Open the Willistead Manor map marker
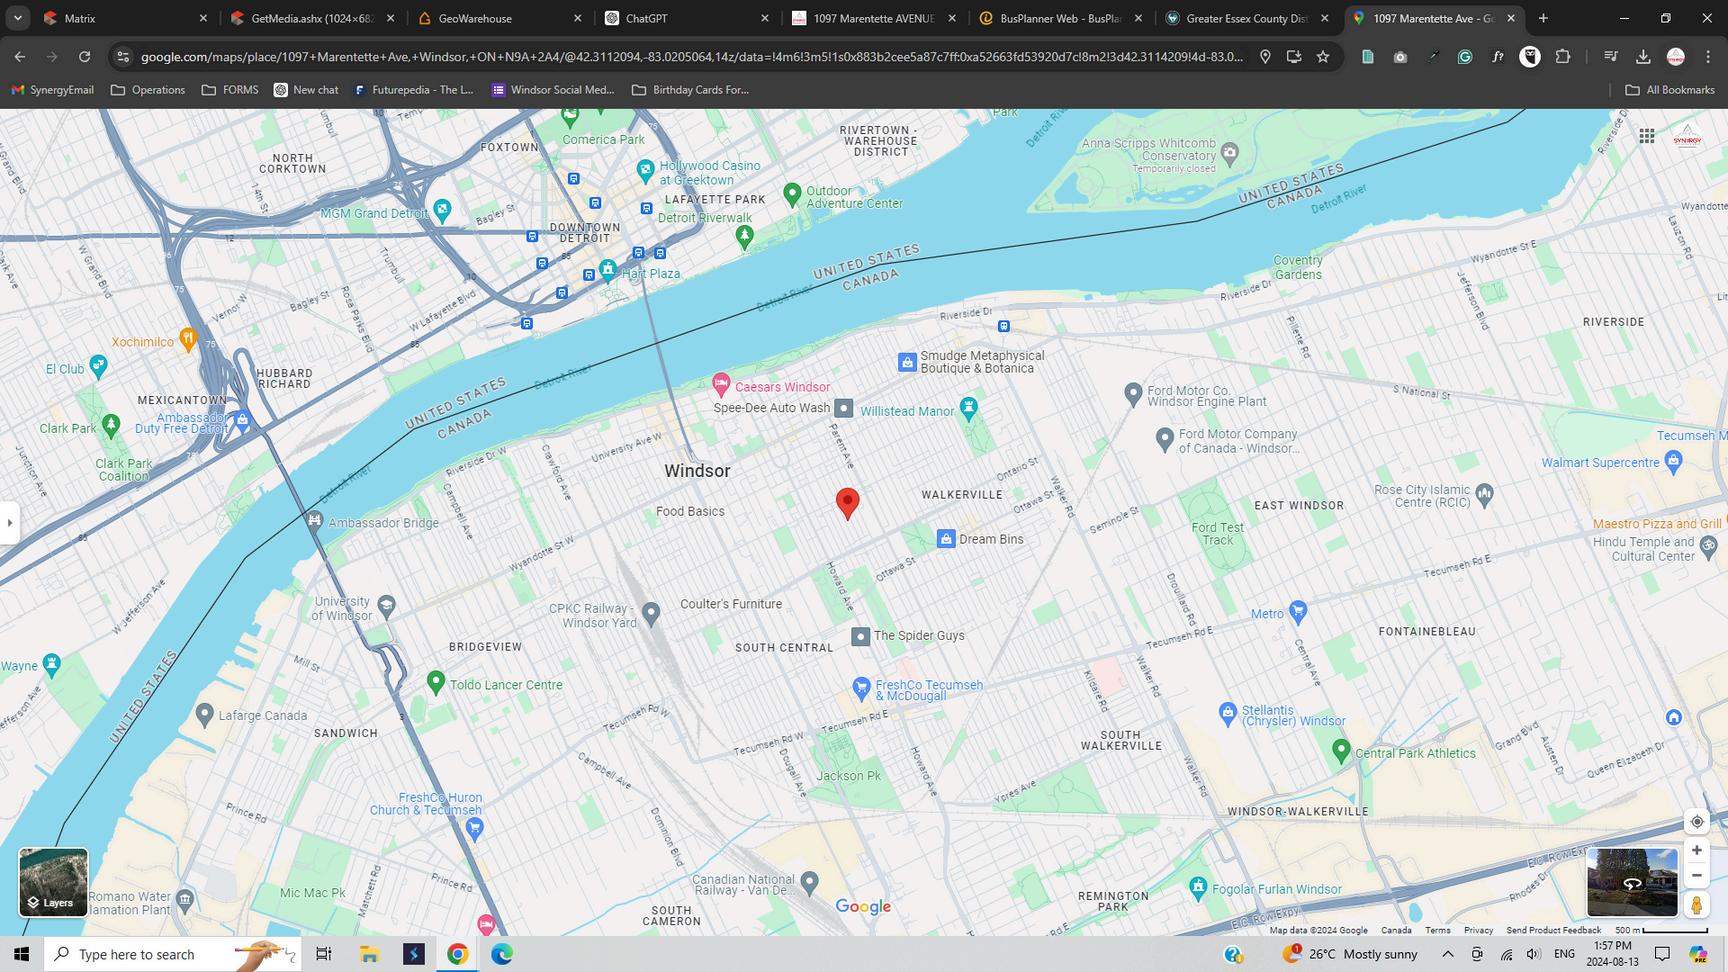Viewport: 1728px width, 972px height. point(968,407)
